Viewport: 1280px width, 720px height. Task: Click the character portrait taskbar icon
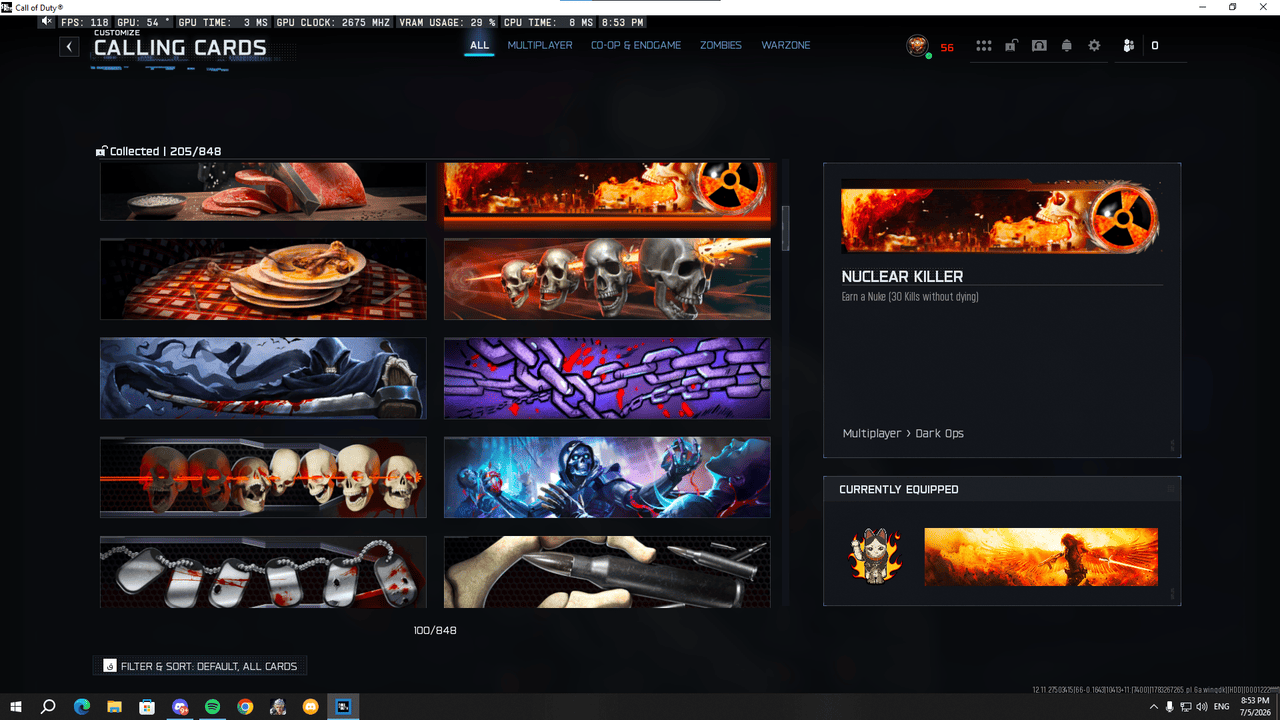click(x=278, y=707)
